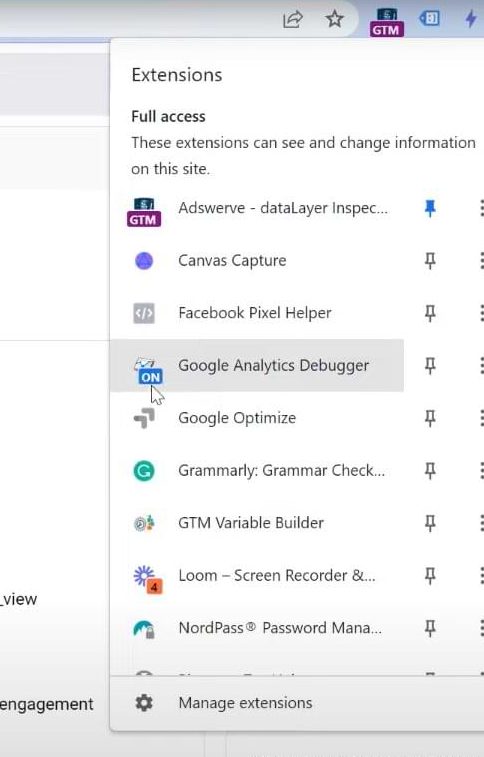484x757 pixels.
Task: Click the GTM dataLayer Inspector toolbar icon
Action: (x=387, y=22)
